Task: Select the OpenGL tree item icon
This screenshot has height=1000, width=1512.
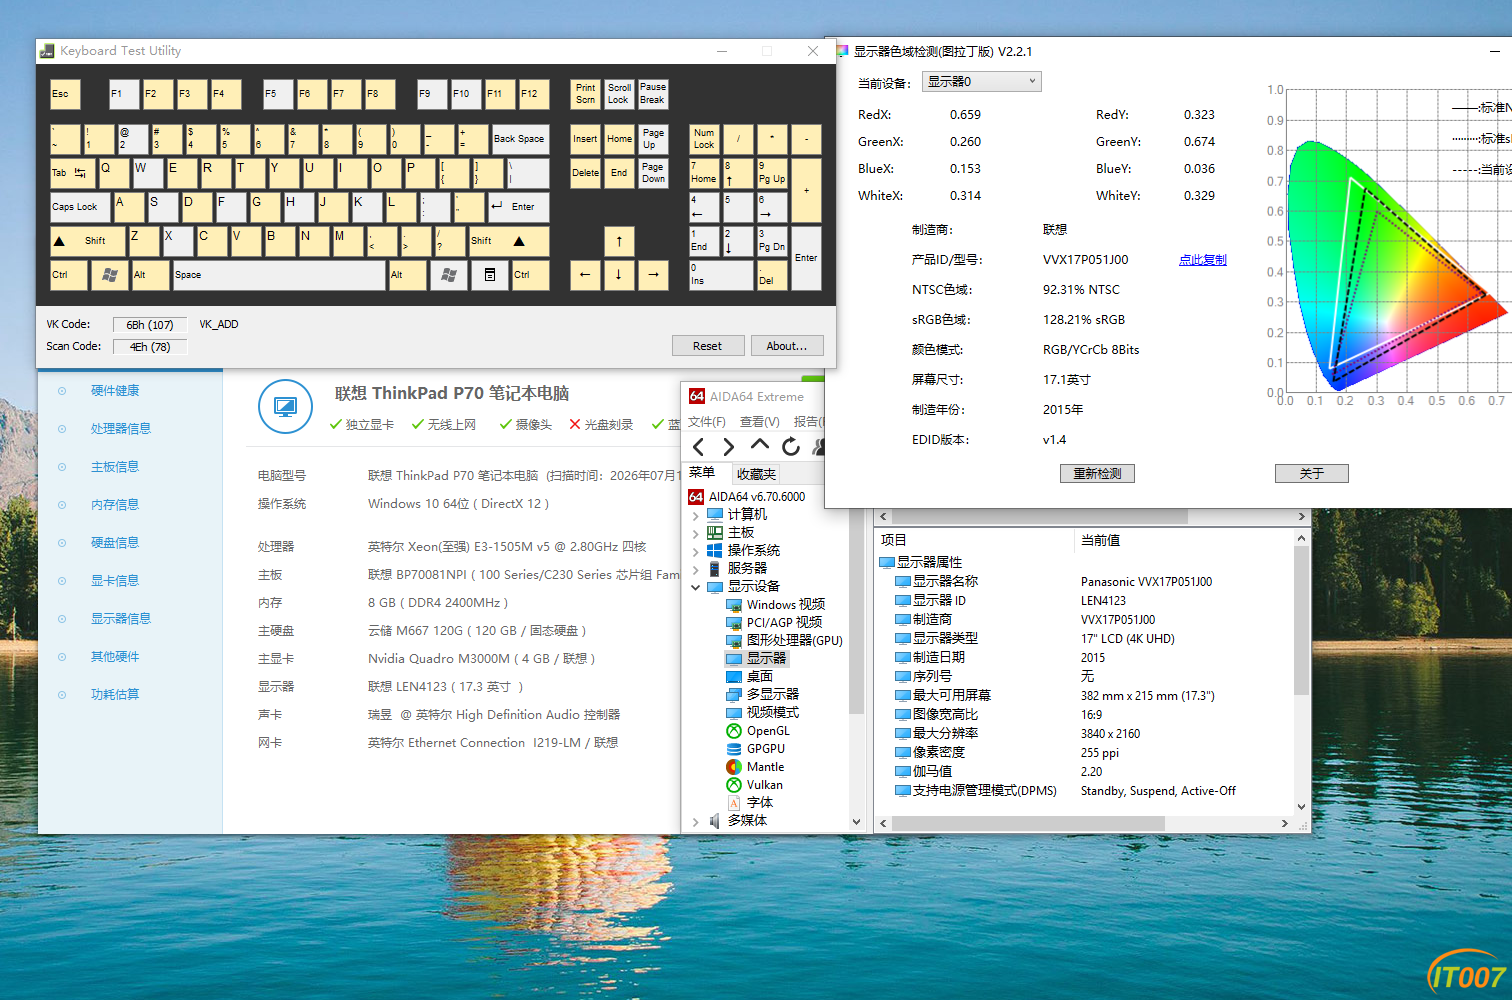Action: tap(734, 731)
